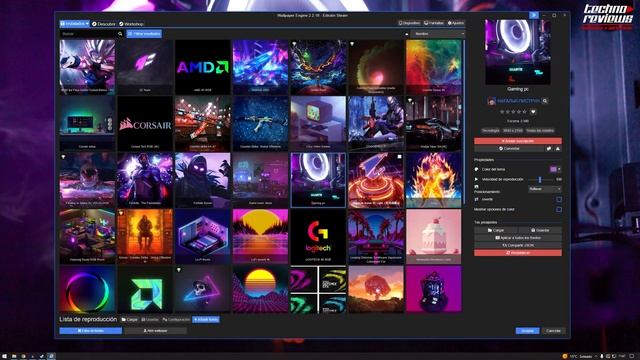Click the blue play button in title bar
This screenshot has height=360, width=640.
tap(533, 15)
